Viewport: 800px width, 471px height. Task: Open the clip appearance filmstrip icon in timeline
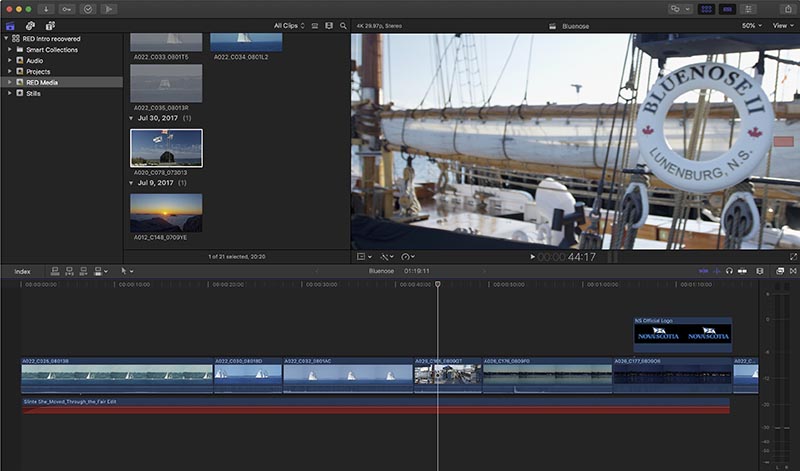pos(760,271)
